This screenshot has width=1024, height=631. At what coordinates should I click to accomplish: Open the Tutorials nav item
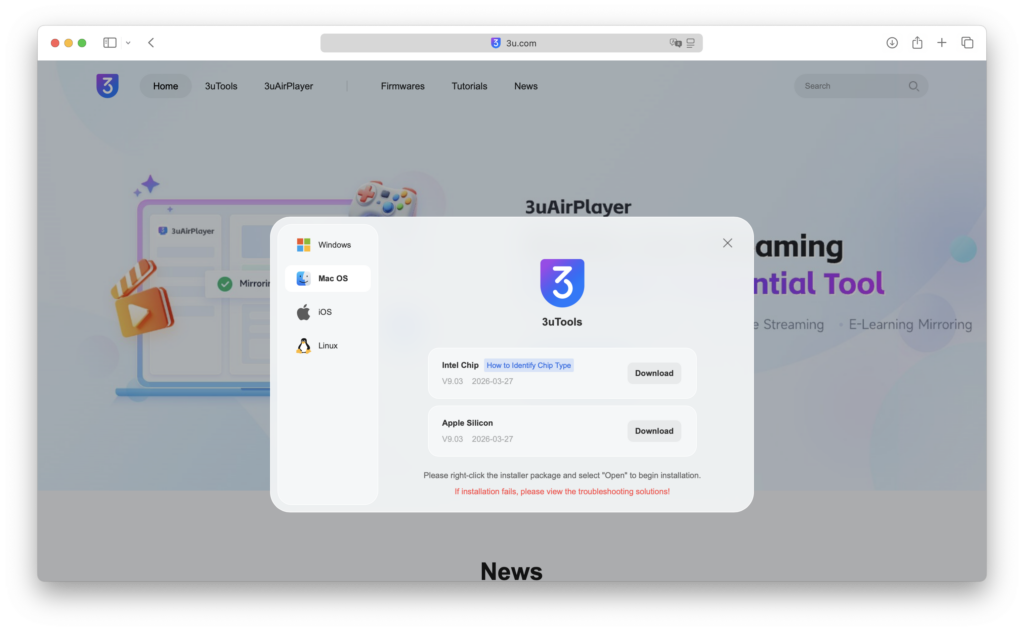point(470,86)
